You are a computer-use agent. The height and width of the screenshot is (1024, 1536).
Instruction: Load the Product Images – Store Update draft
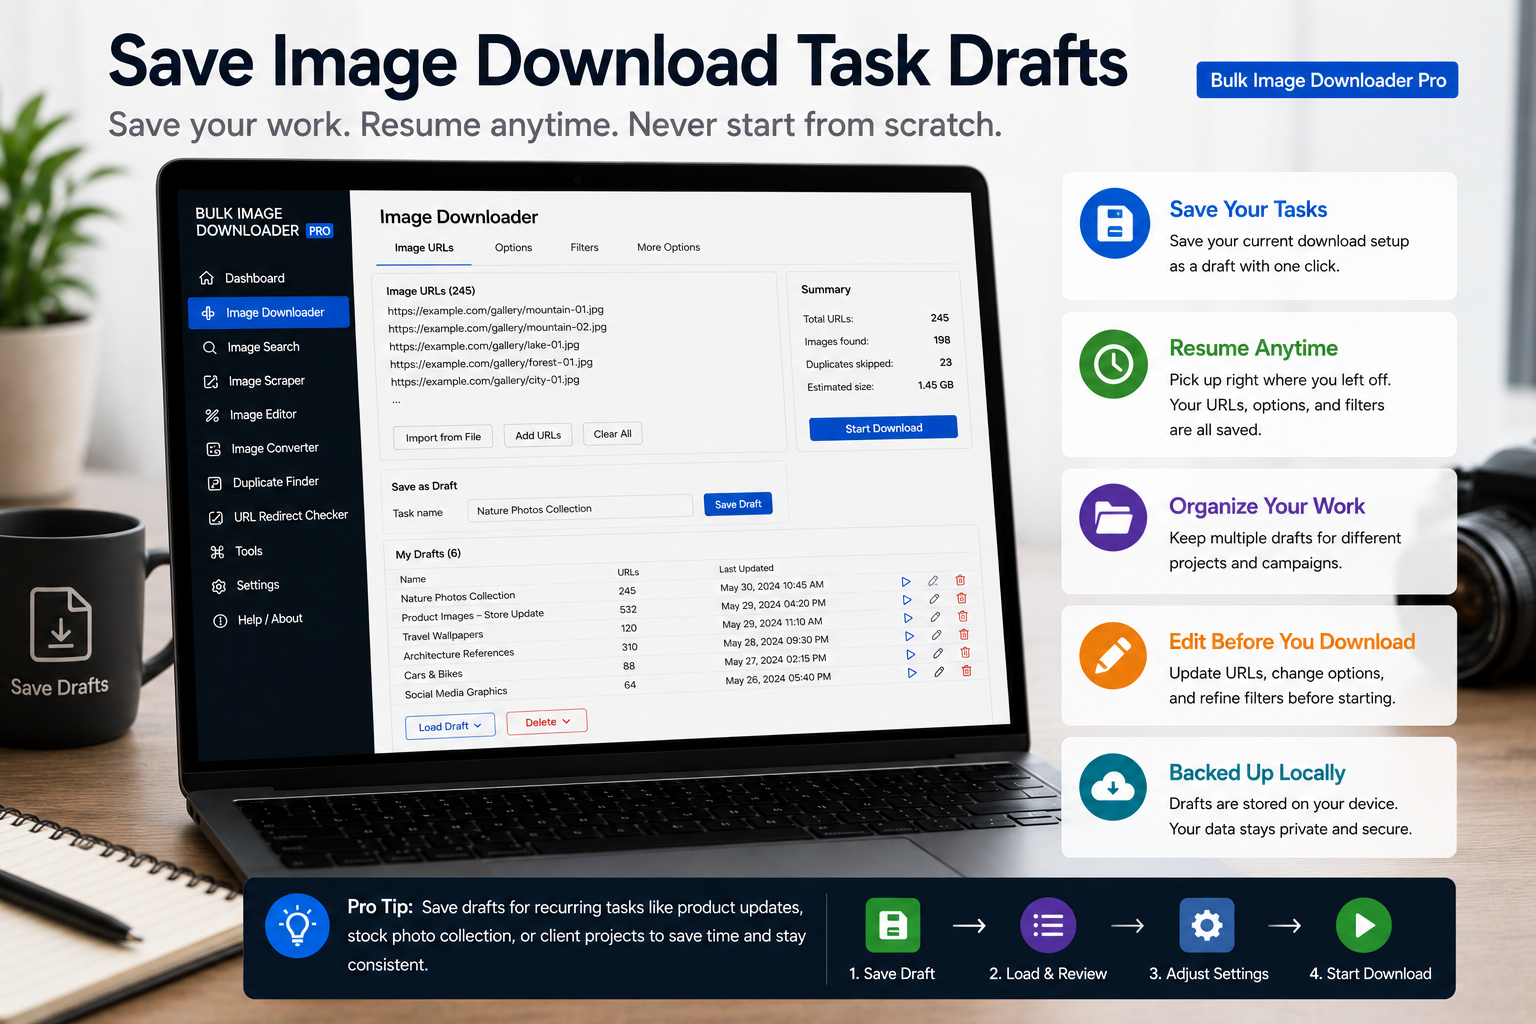click(x=907, y=600)
